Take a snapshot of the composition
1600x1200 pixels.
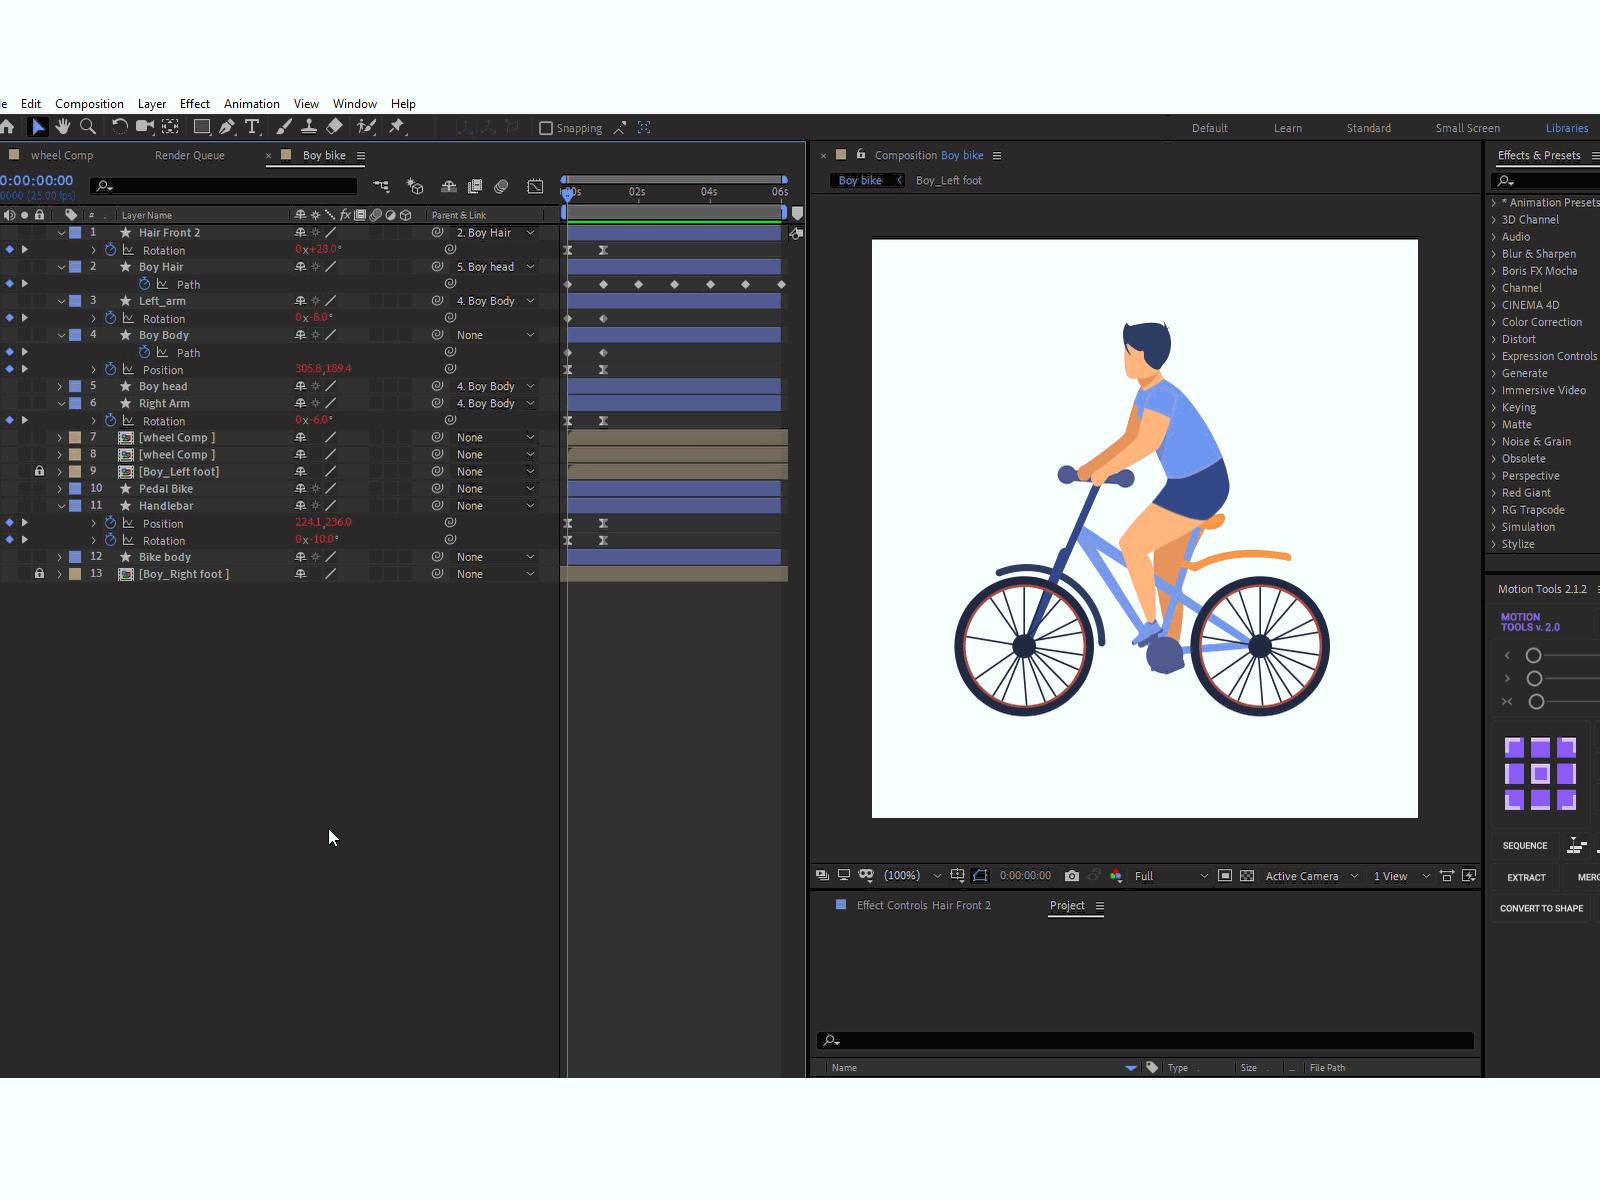[x=1073, y=876]
